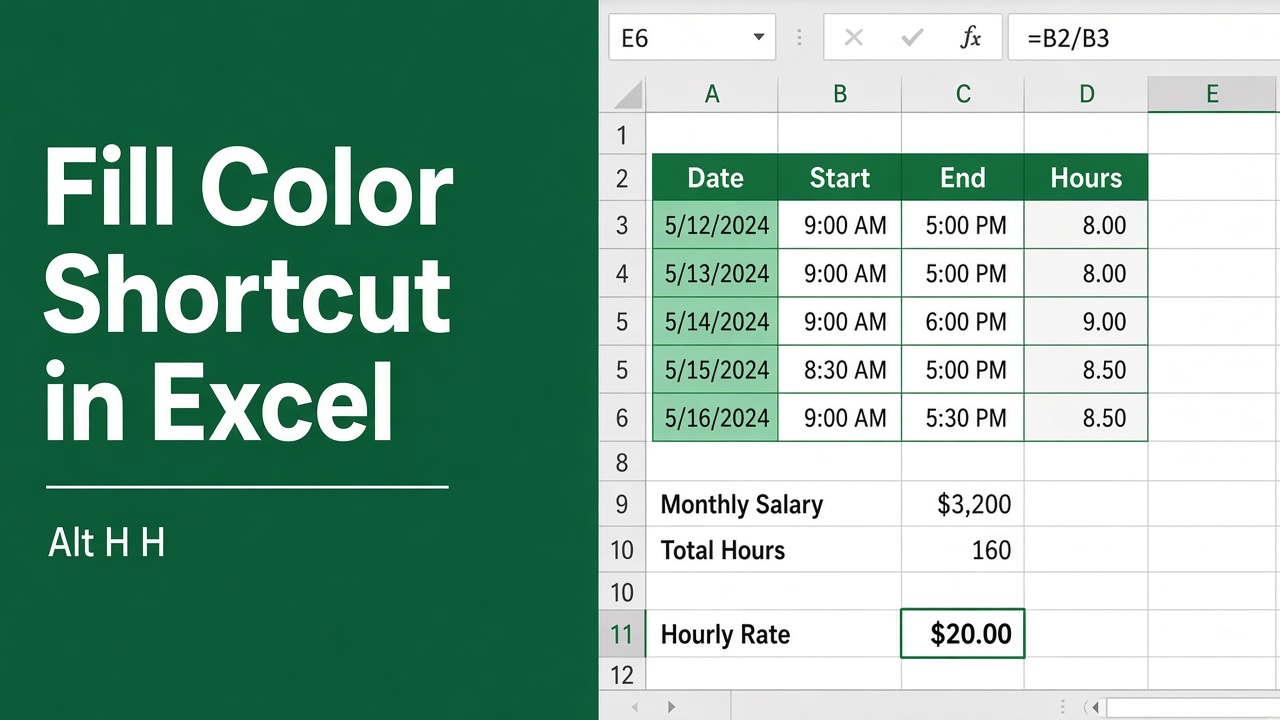Click the 5/14/2024 date cell
This screenshot has width=1280, height=720.
pyautogui.click(x=715, y=321)
